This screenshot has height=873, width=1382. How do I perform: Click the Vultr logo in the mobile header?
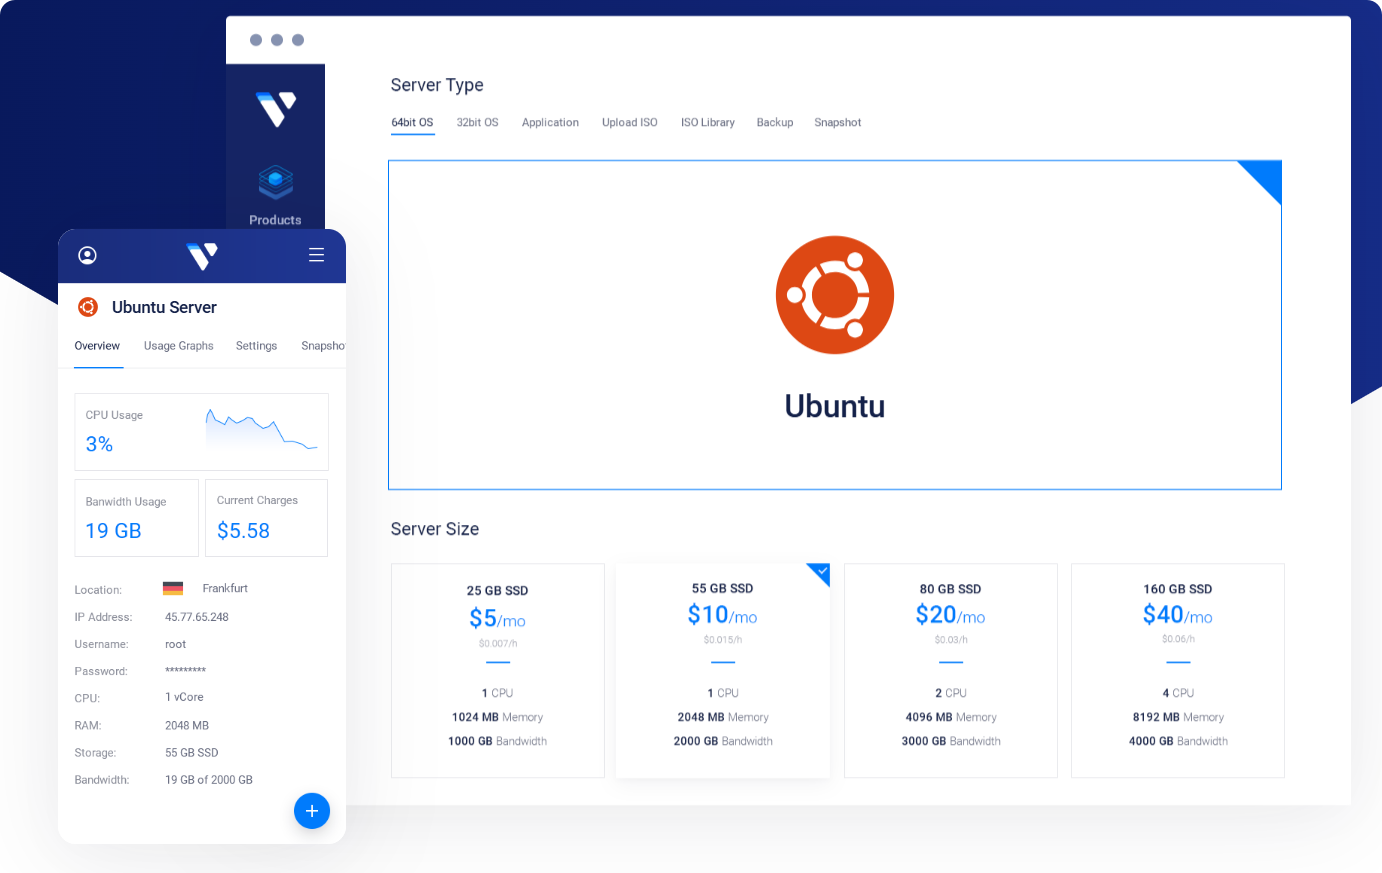click(202, 256)
